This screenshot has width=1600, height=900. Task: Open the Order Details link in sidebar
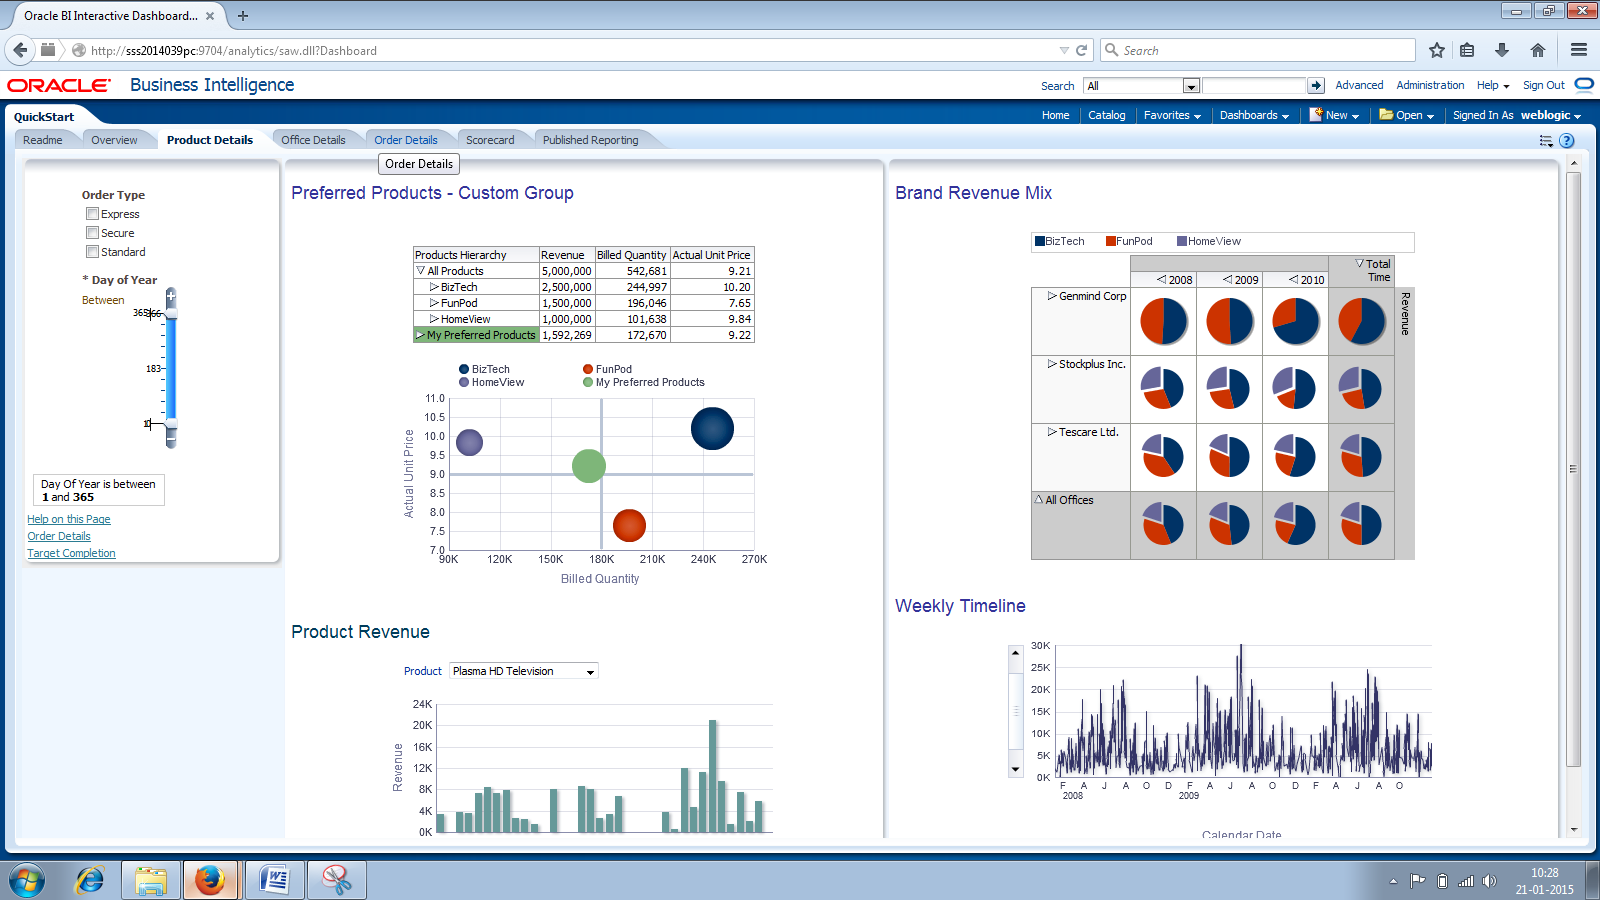59,536
